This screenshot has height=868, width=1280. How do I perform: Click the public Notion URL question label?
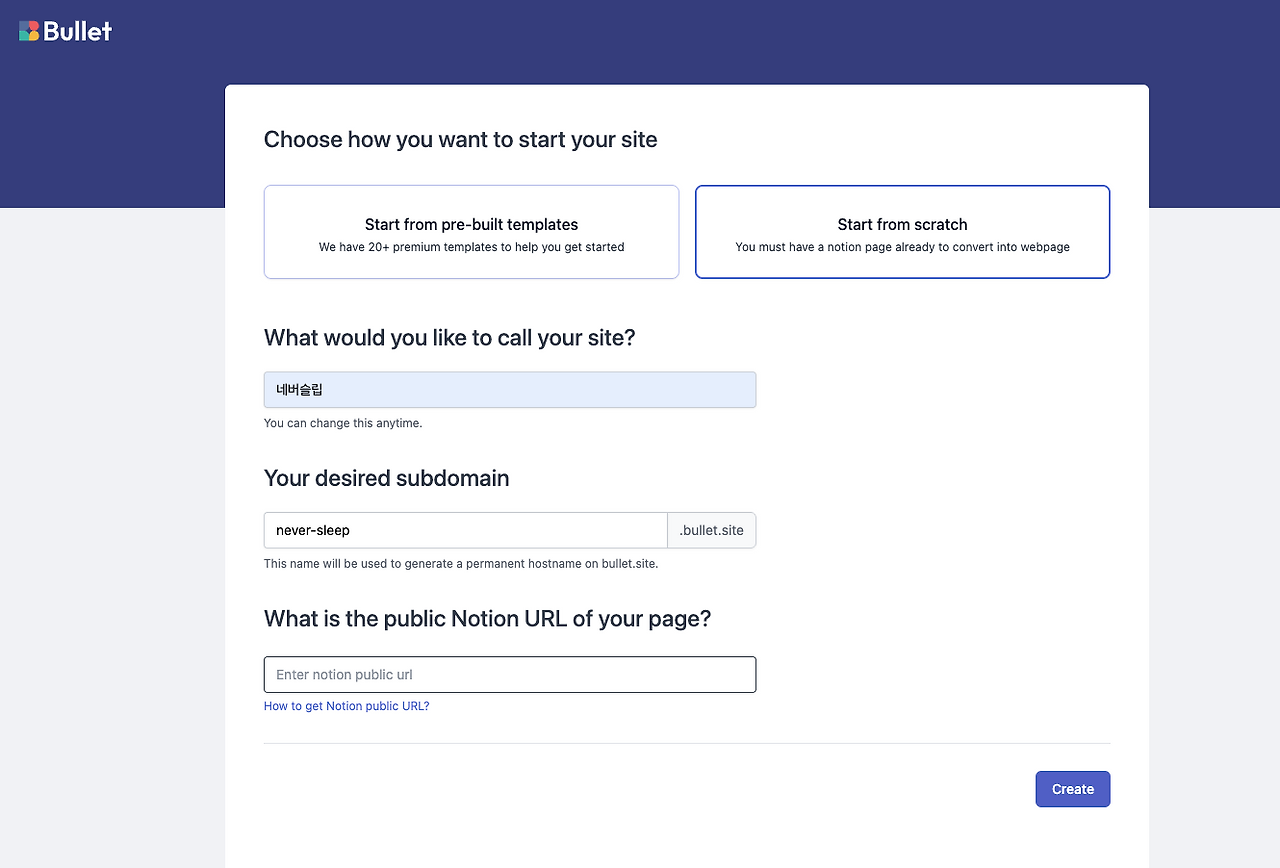[x=487, y=618]
